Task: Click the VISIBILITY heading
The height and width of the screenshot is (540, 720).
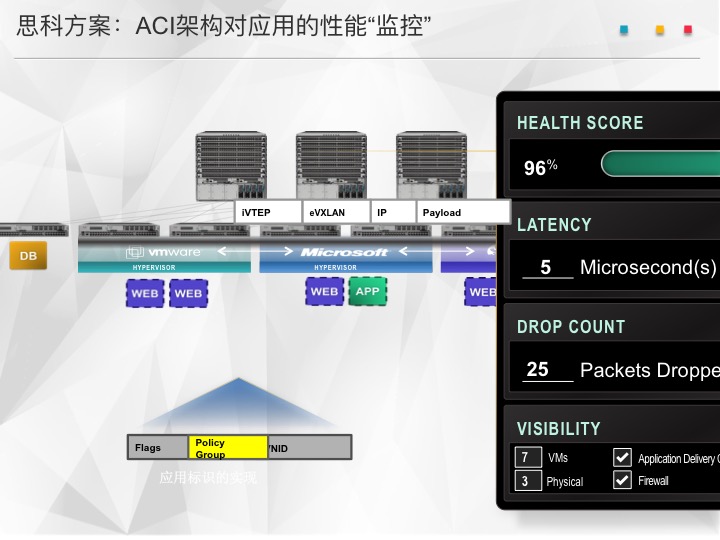Action: [558, 428]
